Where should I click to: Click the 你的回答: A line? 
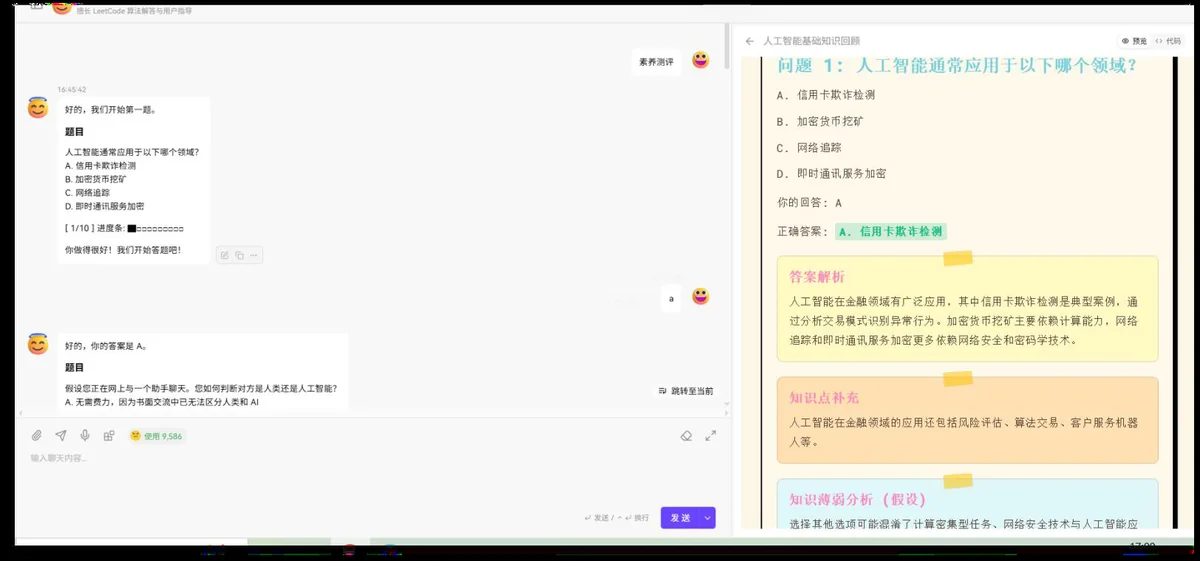809,203
